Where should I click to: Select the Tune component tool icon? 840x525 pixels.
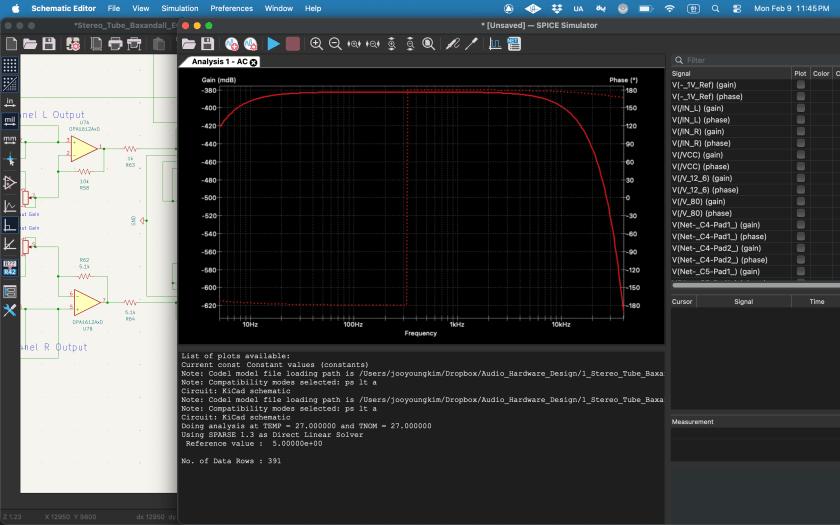470,44
